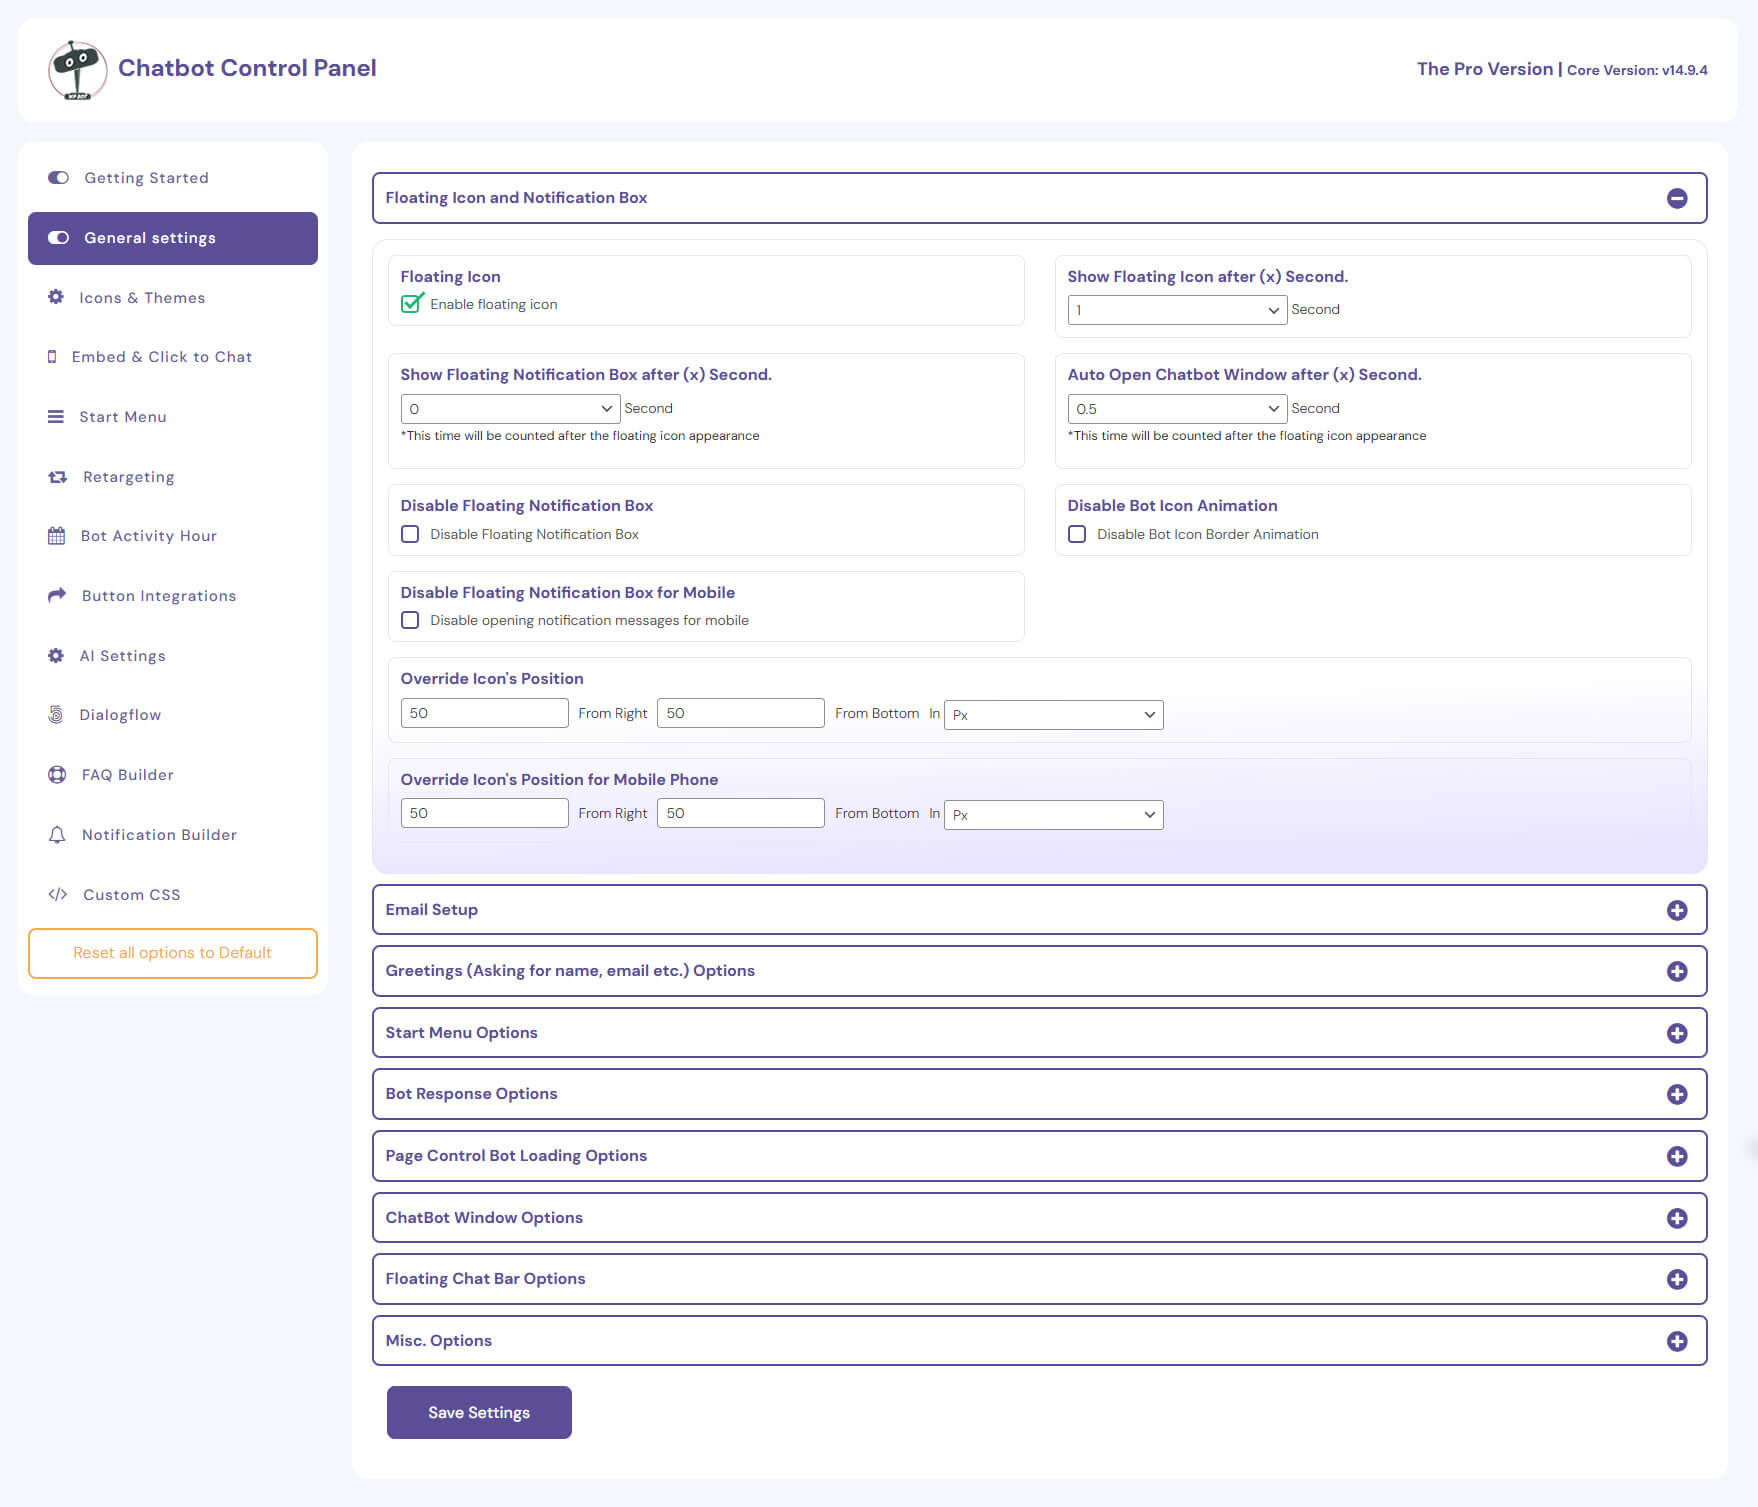1758x1507 pixels.
Task: Click the mobile From Bottom position field
Action: (x=741, y=813)
